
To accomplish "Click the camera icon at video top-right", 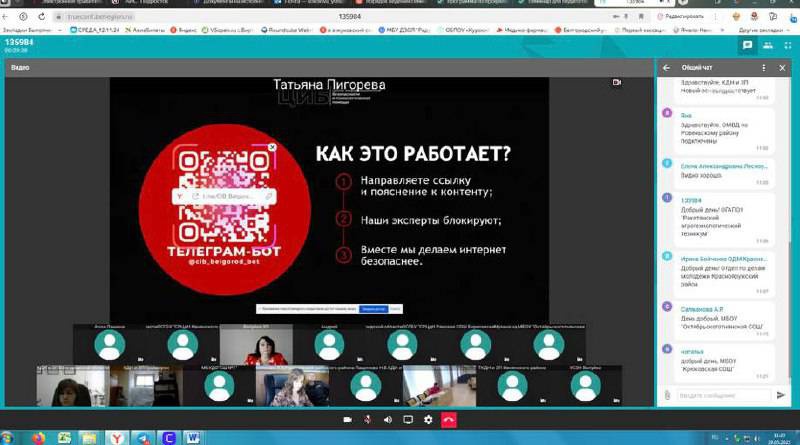I will coord(617,82).
